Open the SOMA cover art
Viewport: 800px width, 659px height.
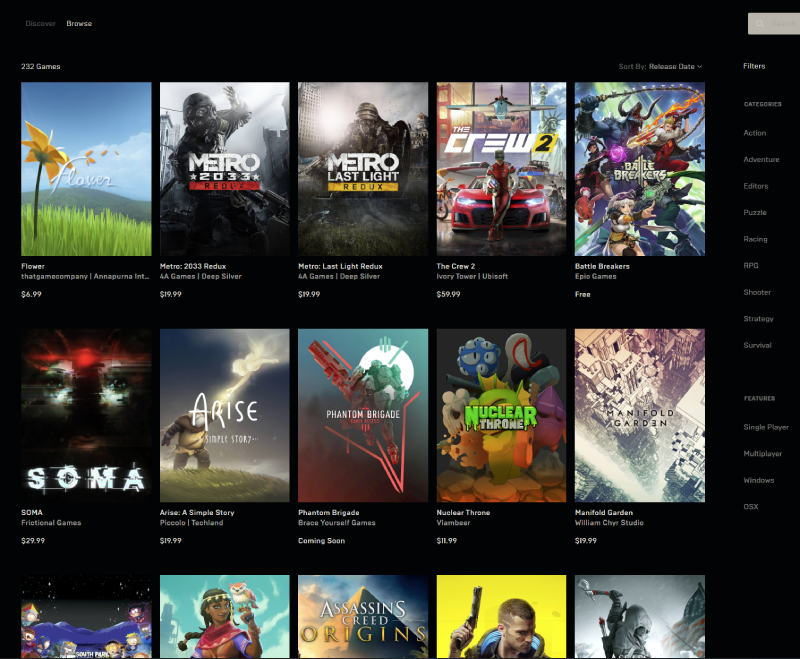coord(86,415)
